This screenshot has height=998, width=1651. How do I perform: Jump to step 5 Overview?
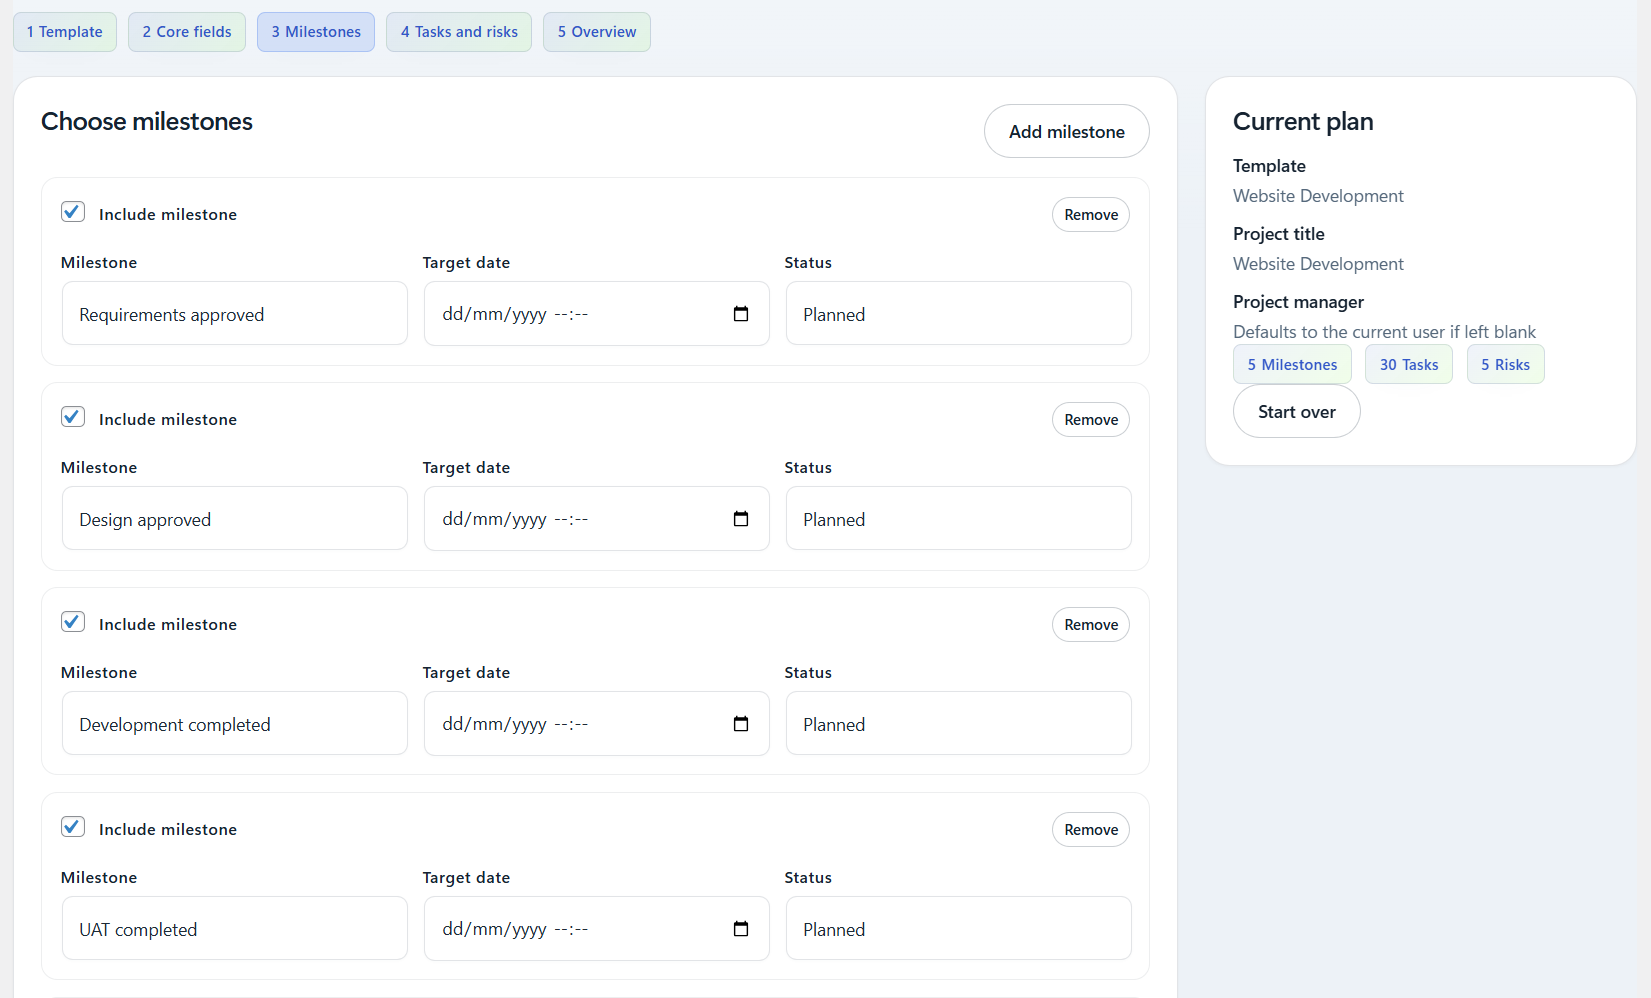[x=597, y=32]
